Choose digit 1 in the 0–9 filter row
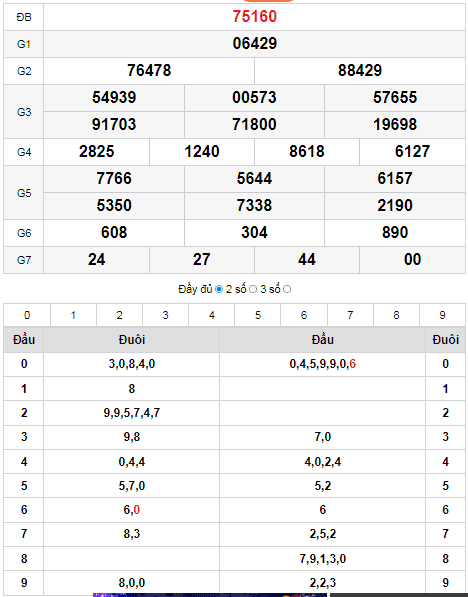 tap(73, 315)
